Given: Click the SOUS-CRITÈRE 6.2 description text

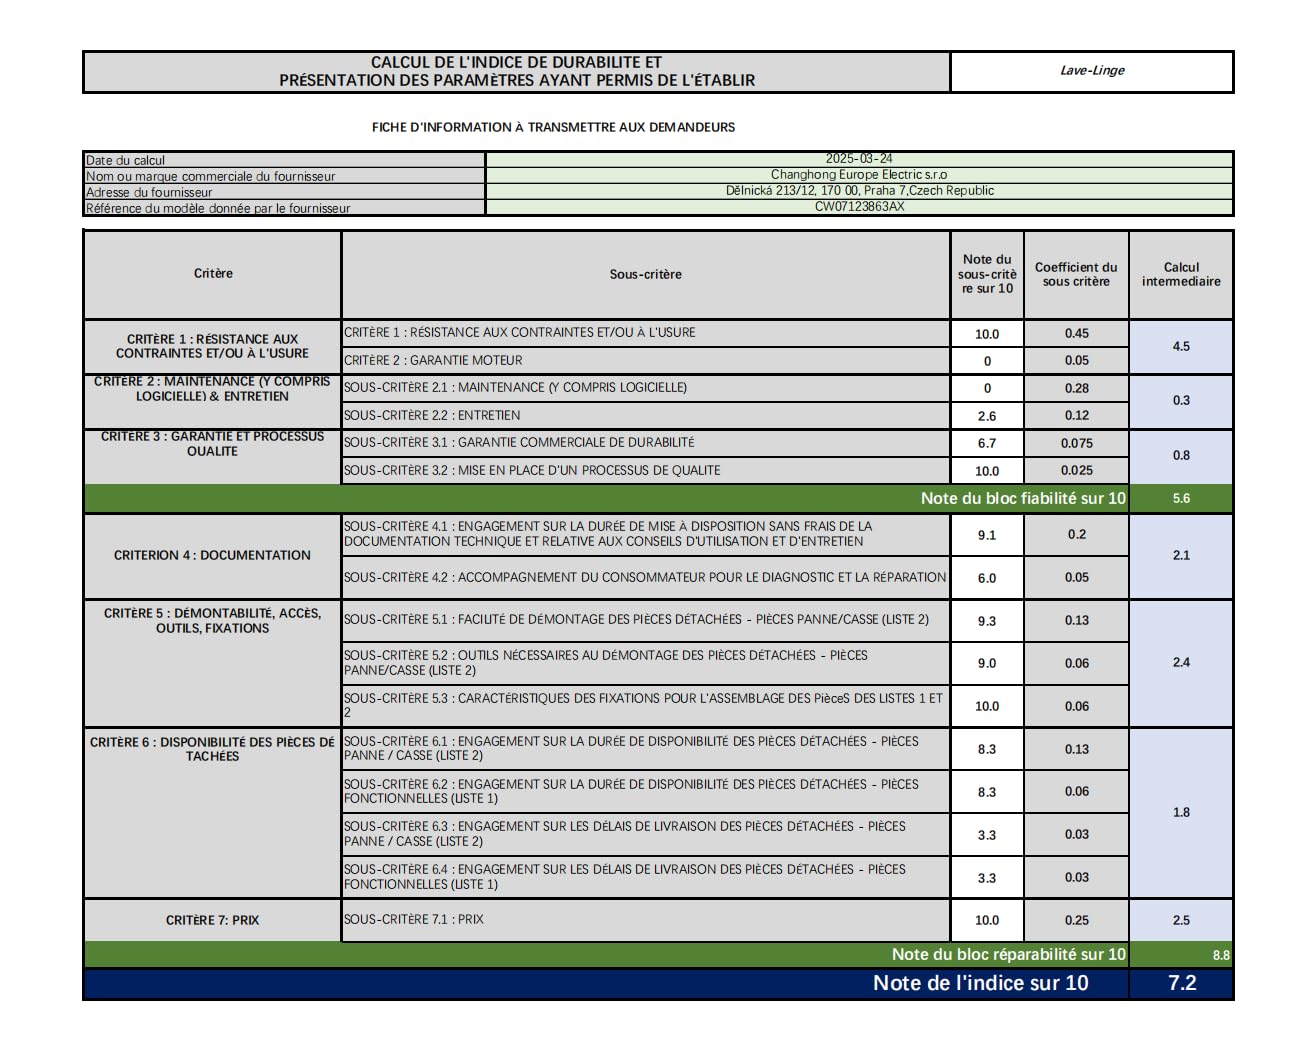Looking at the screenshot, I should (631, 791).
